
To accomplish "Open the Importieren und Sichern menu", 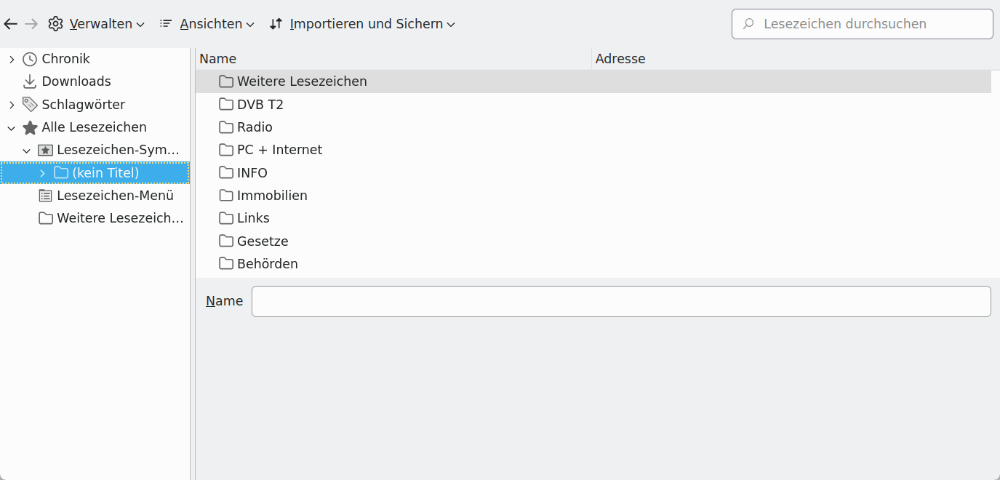I will tap(362, 23).
